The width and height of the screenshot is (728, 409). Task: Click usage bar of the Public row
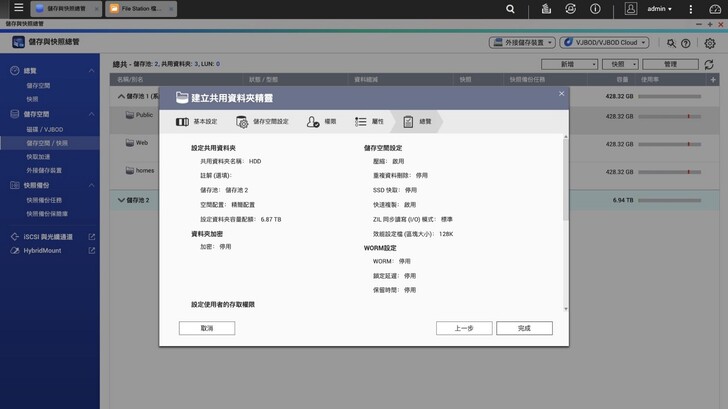670,117
